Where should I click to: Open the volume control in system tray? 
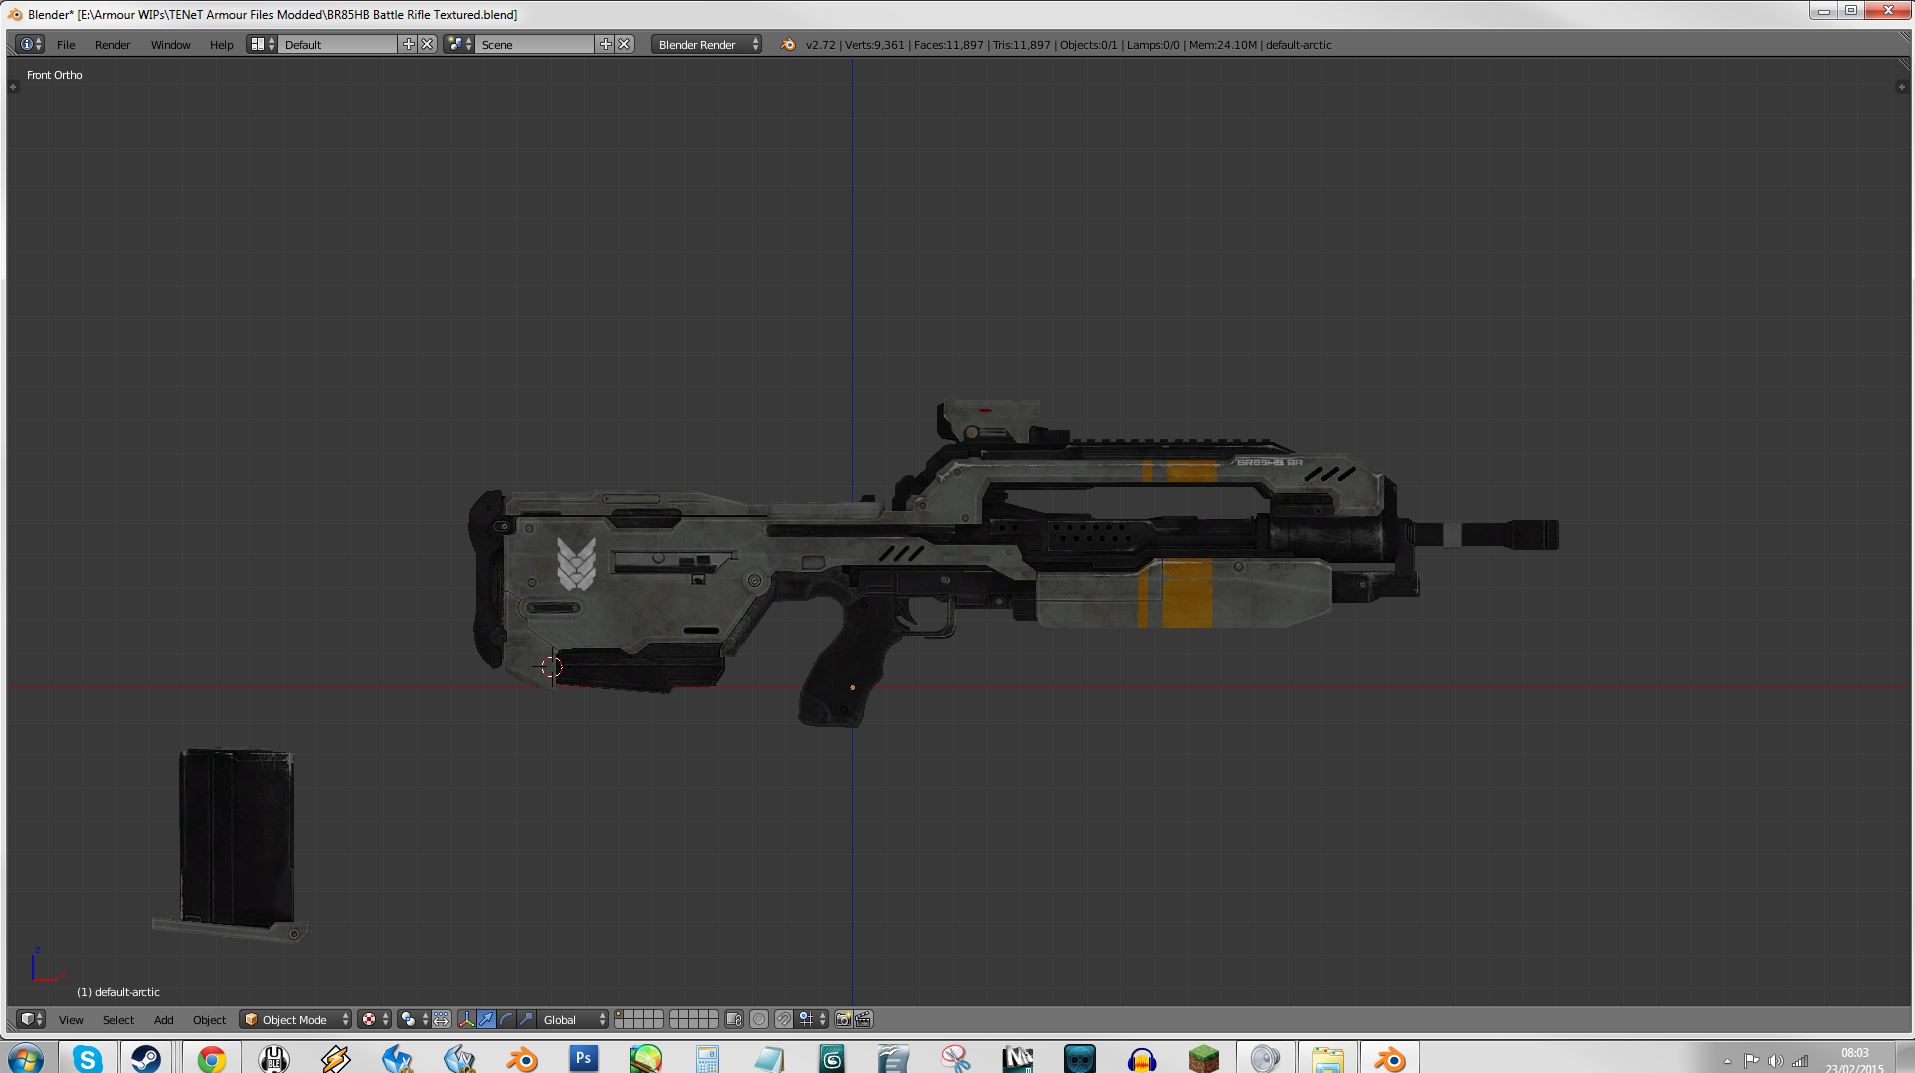point(1775,1061)
